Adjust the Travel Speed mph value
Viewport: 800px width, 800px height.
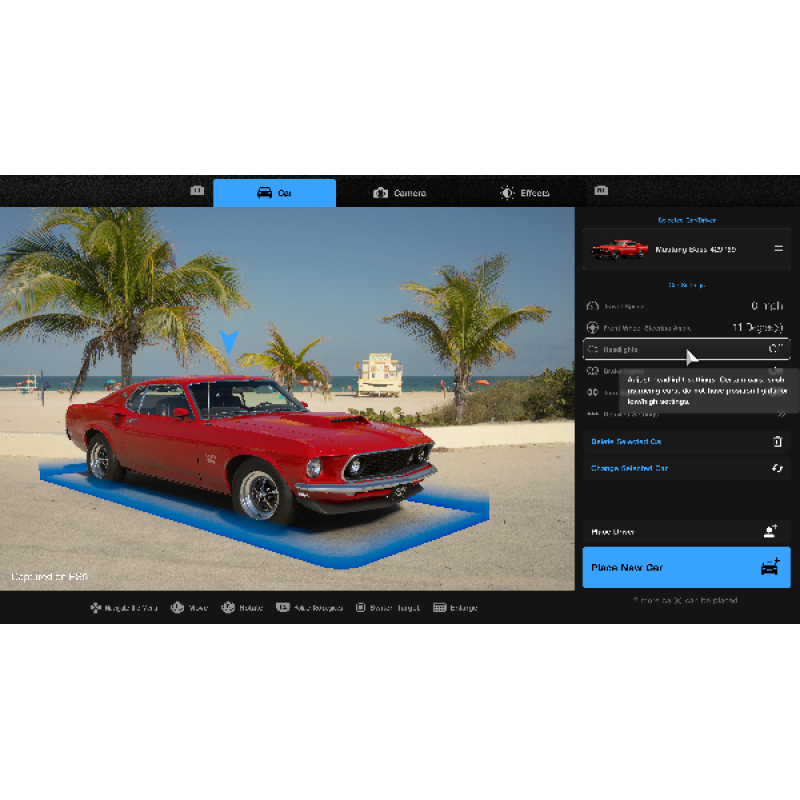(x=767, y=306)
